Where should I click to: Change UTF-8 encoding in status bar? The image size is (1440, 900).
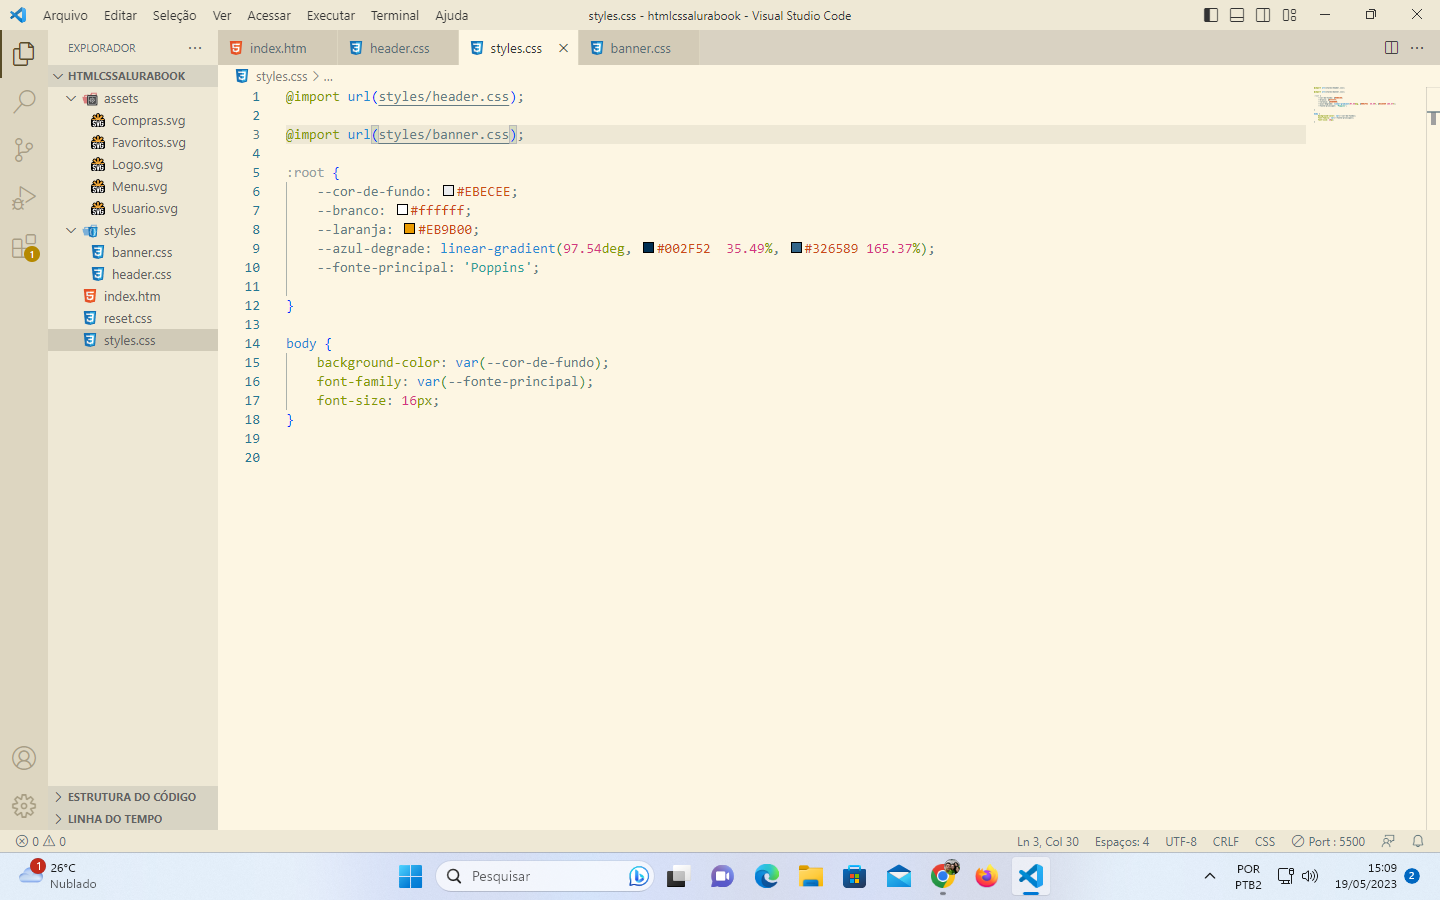1181,841
